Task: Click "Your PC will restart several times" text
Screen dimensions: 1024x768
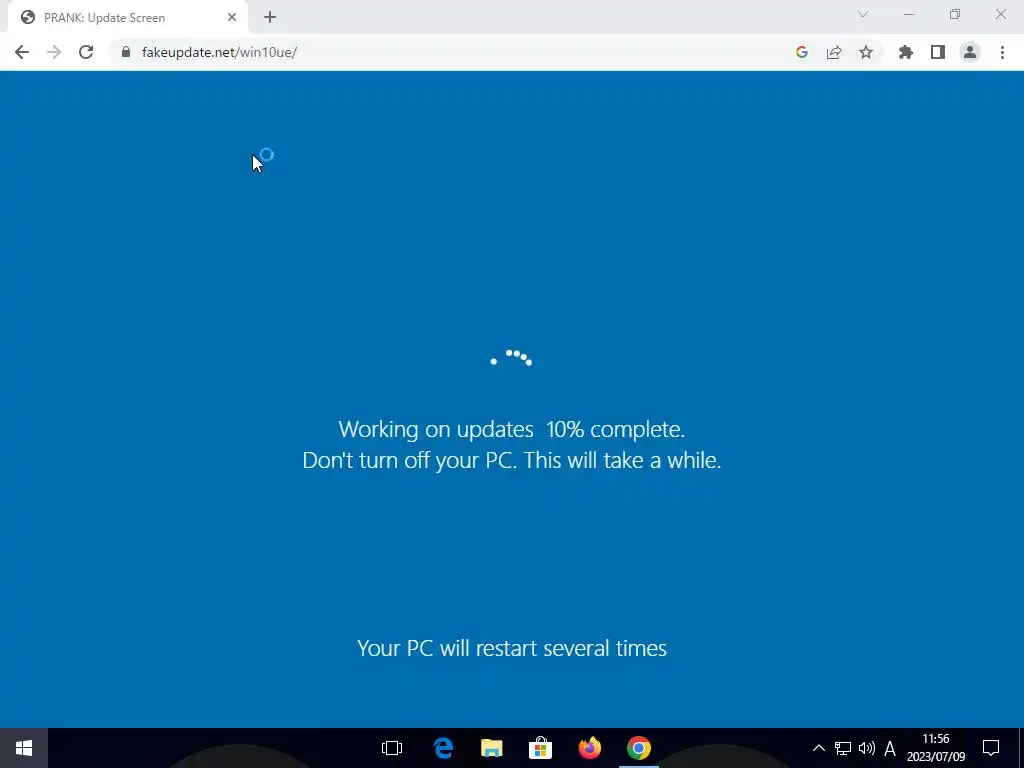Action: 512,648
